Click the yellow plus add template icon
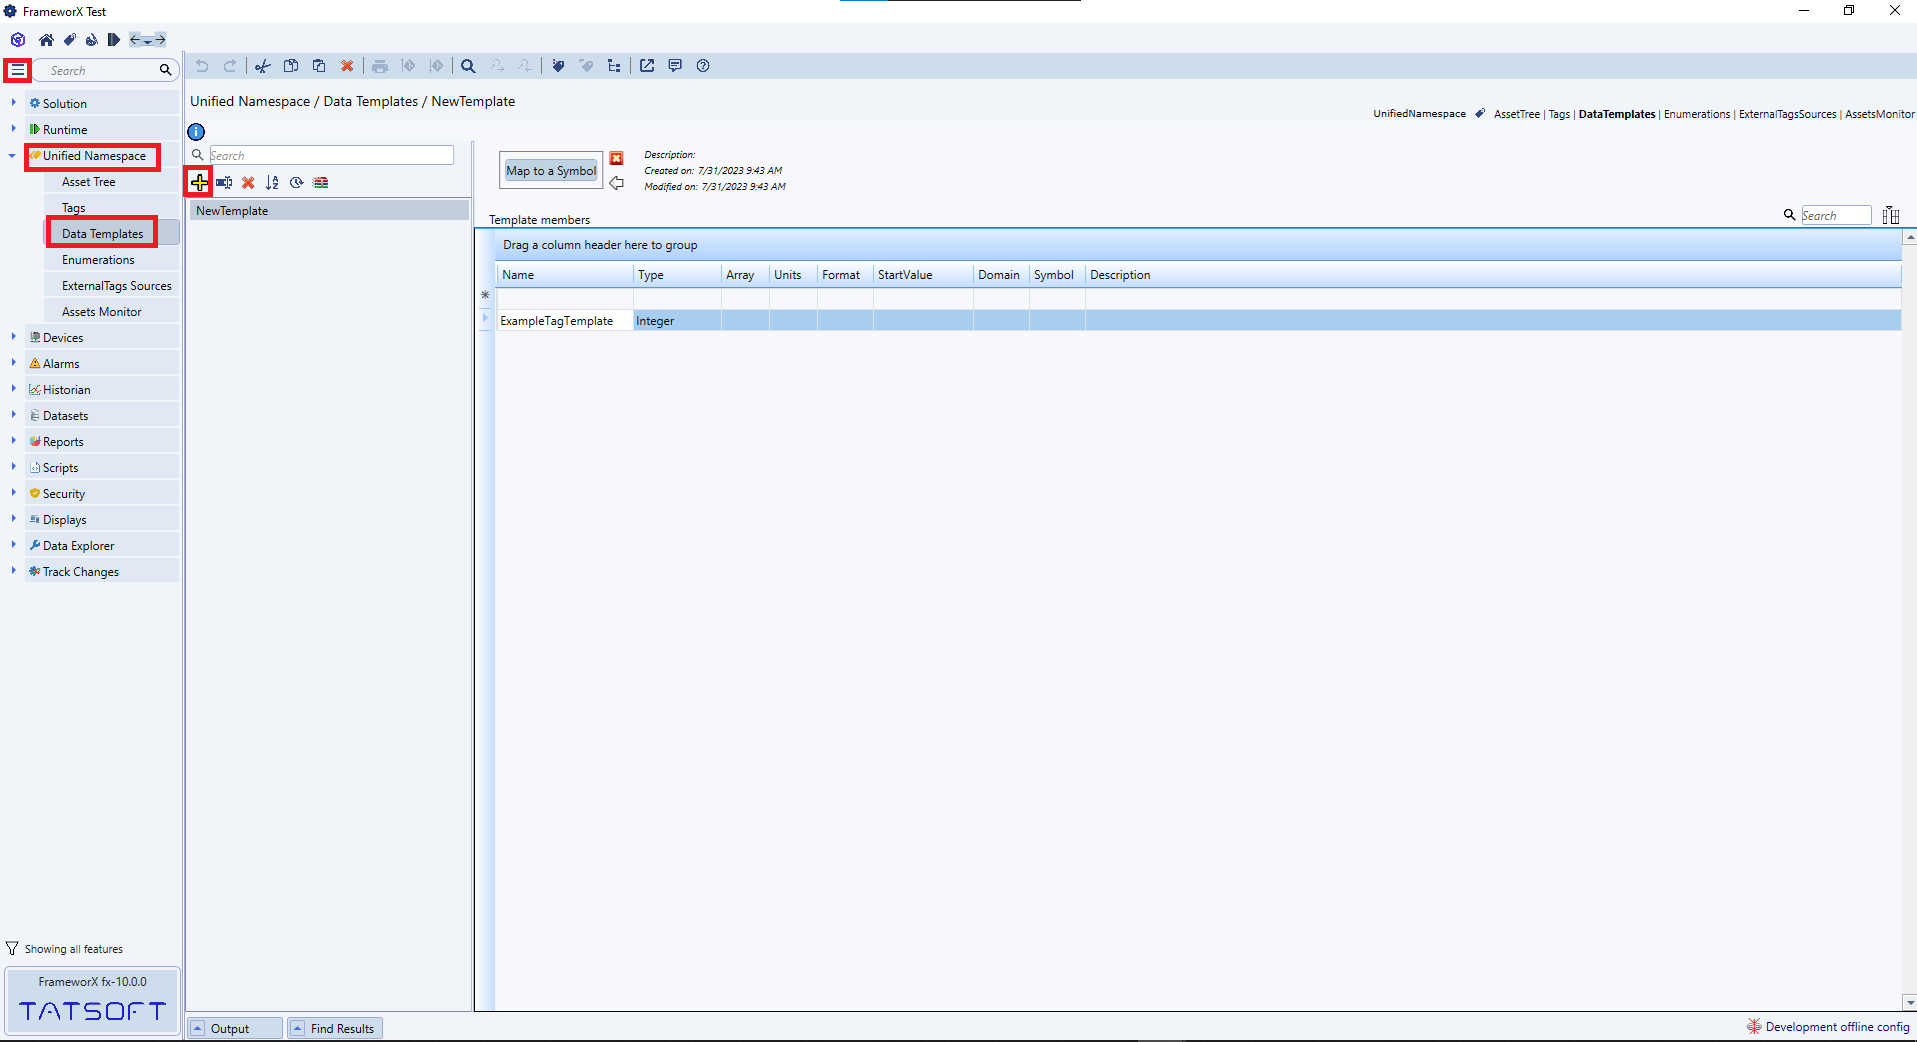The image size is (1917, 1042). pos(200,182)
